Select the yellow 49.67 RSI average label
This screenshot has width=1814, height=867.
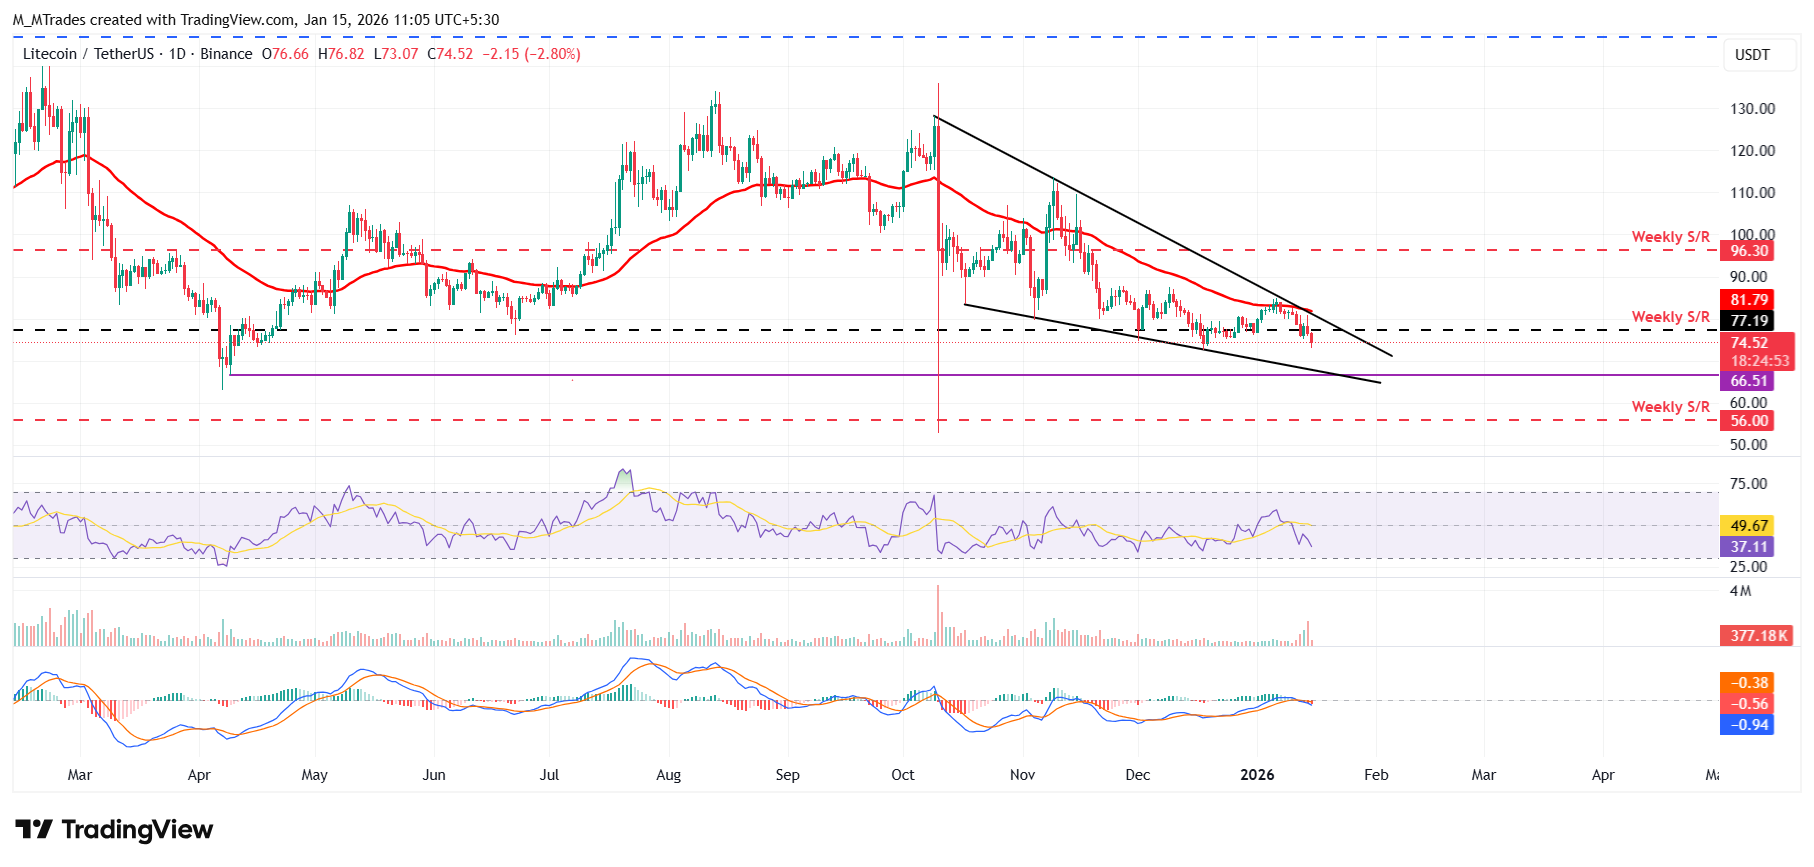coord(1749,526)
